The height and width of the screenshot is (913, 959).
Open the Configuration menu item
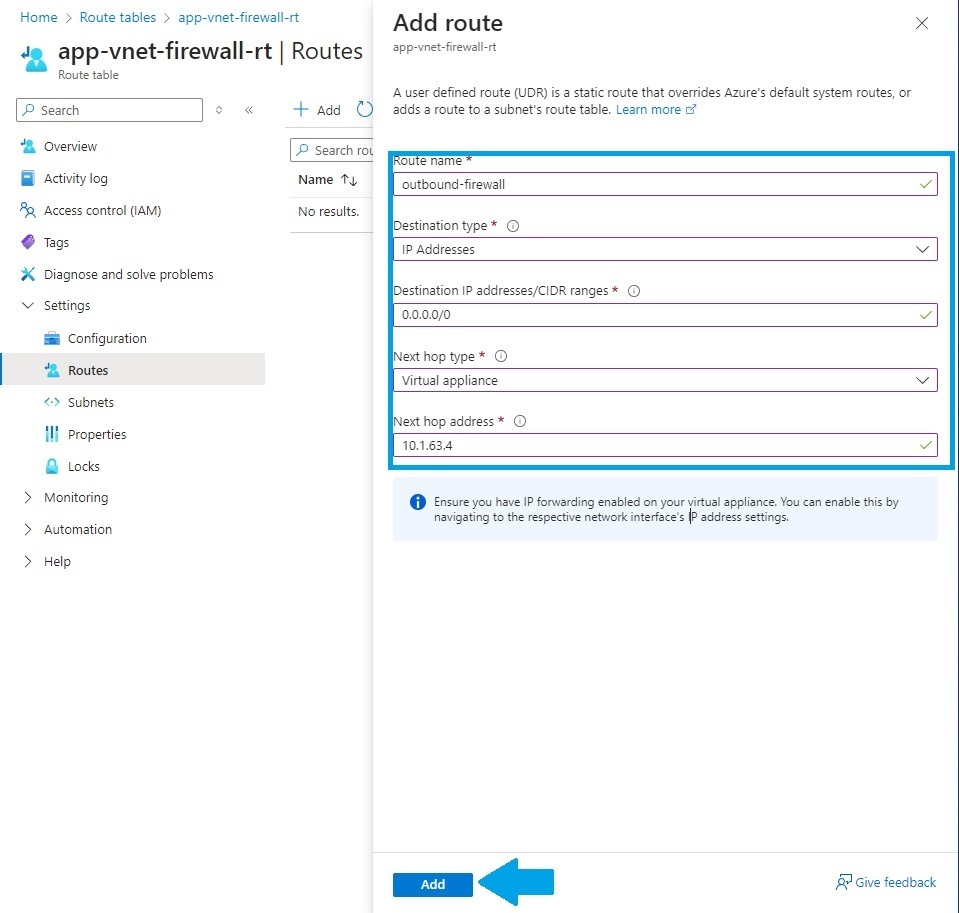tap(107, 338)
